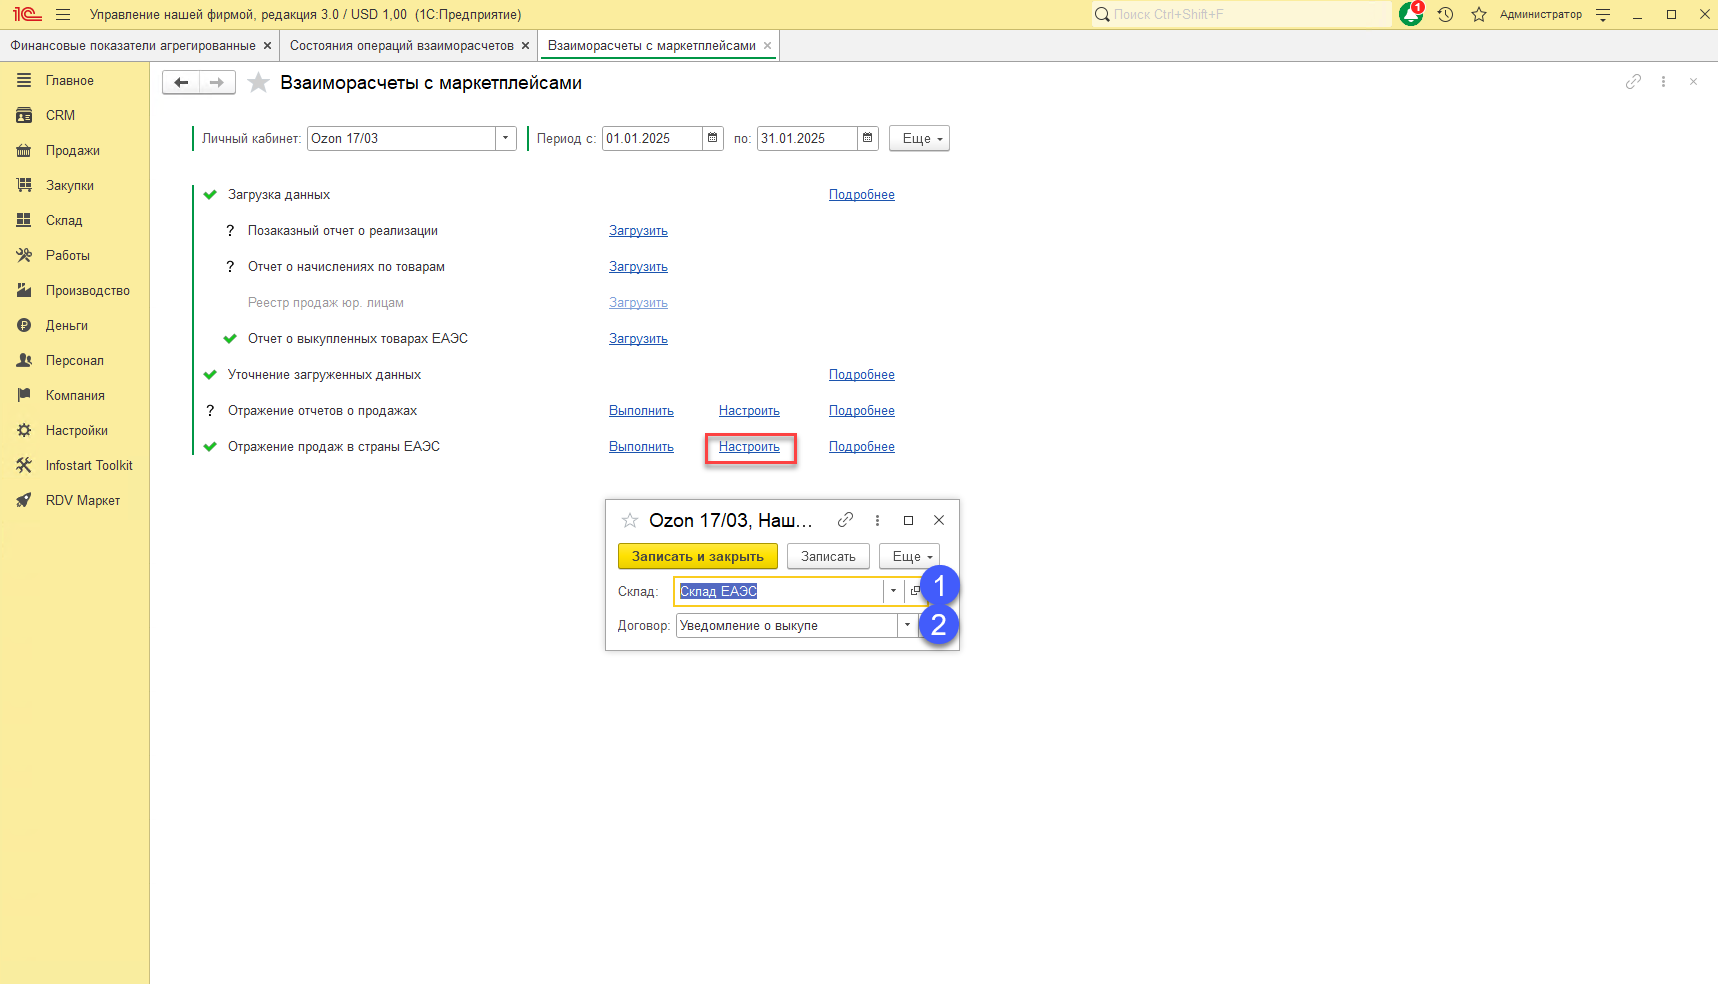Image resolution: width=1718 pixels, height=984 pixels.
Task: Close the Взаиморасчеты с маркетплейсами form
Action: [1693, 82]
